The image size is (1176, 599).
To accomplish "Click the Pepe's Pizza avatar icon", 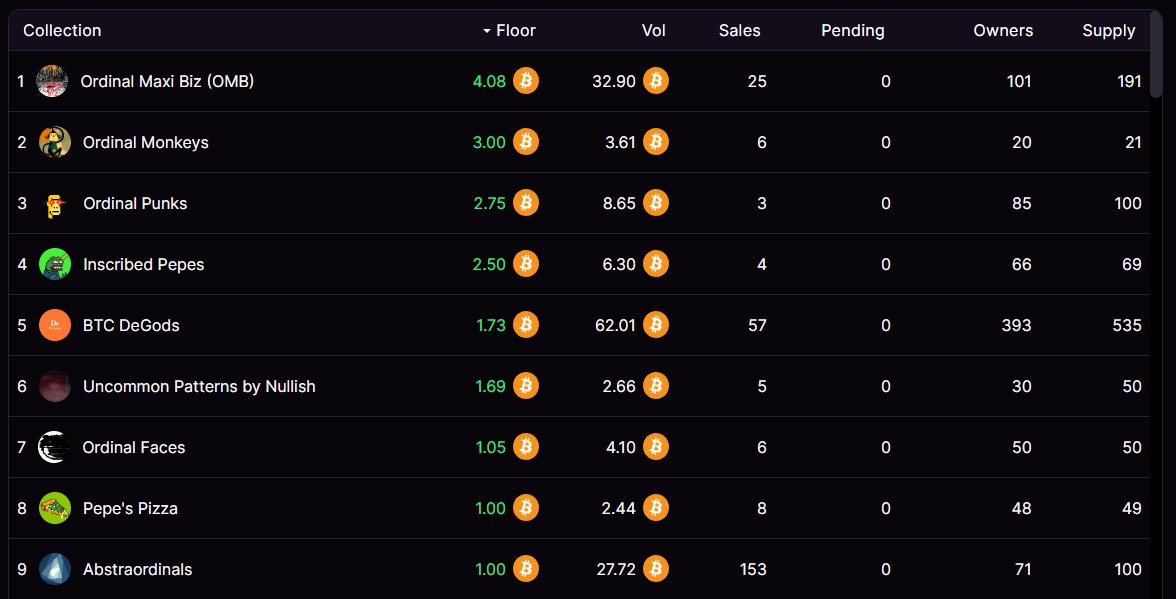I will tap(55, 508).
